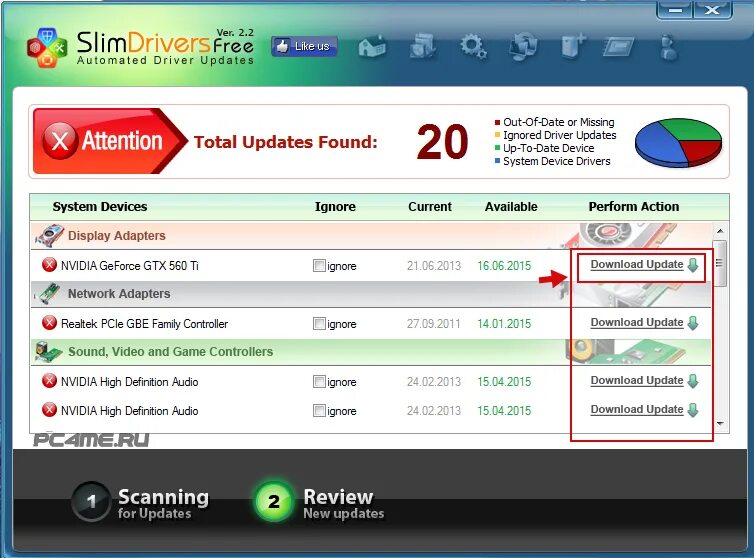Click red X beside Realtek PCIe GBE Family Controller
This screenshot has height=558, width=754.
pyautogui.click(x=49, y=323)
